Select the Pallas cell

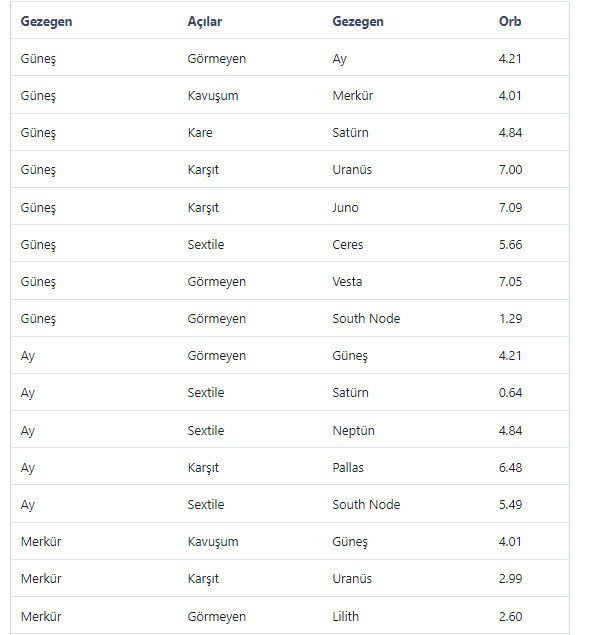[348, 467]
